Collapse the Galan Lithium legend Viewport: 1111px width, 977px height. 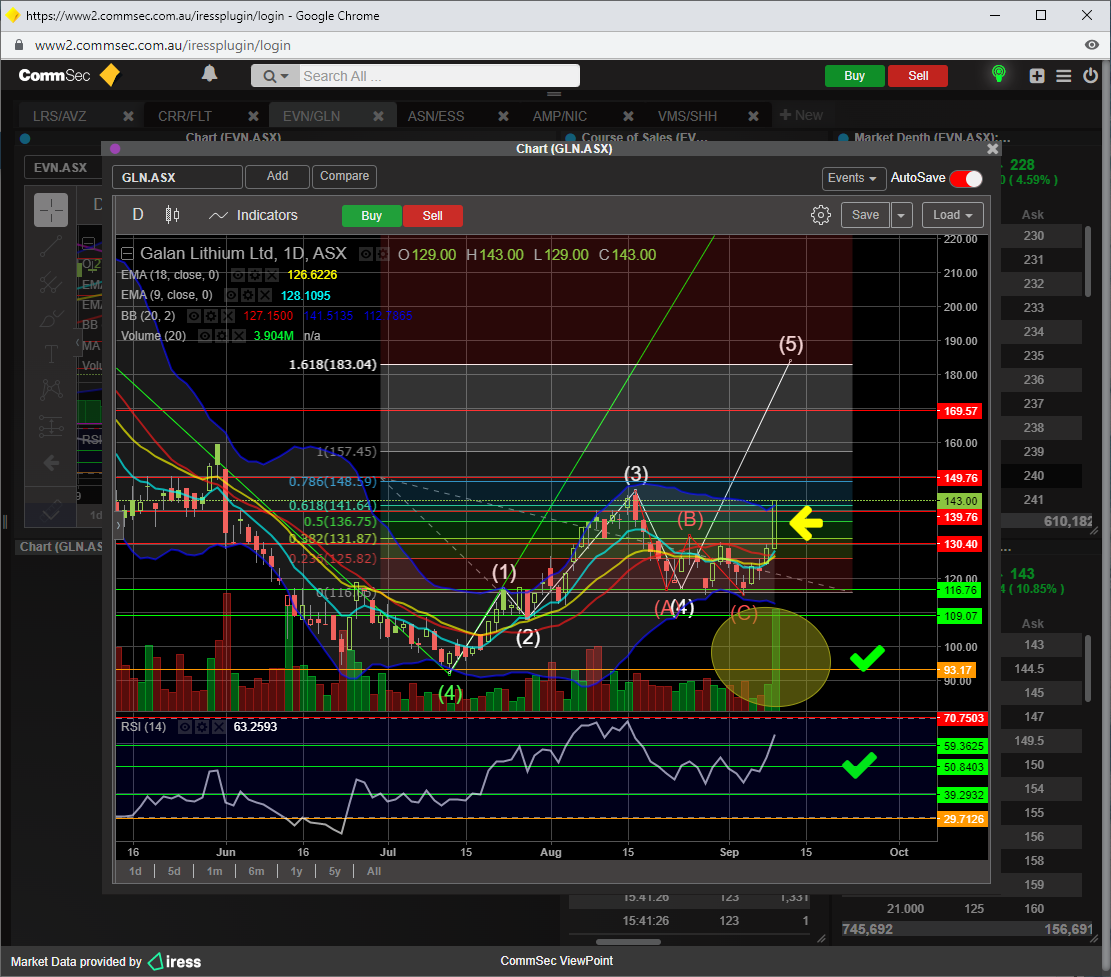127,254
